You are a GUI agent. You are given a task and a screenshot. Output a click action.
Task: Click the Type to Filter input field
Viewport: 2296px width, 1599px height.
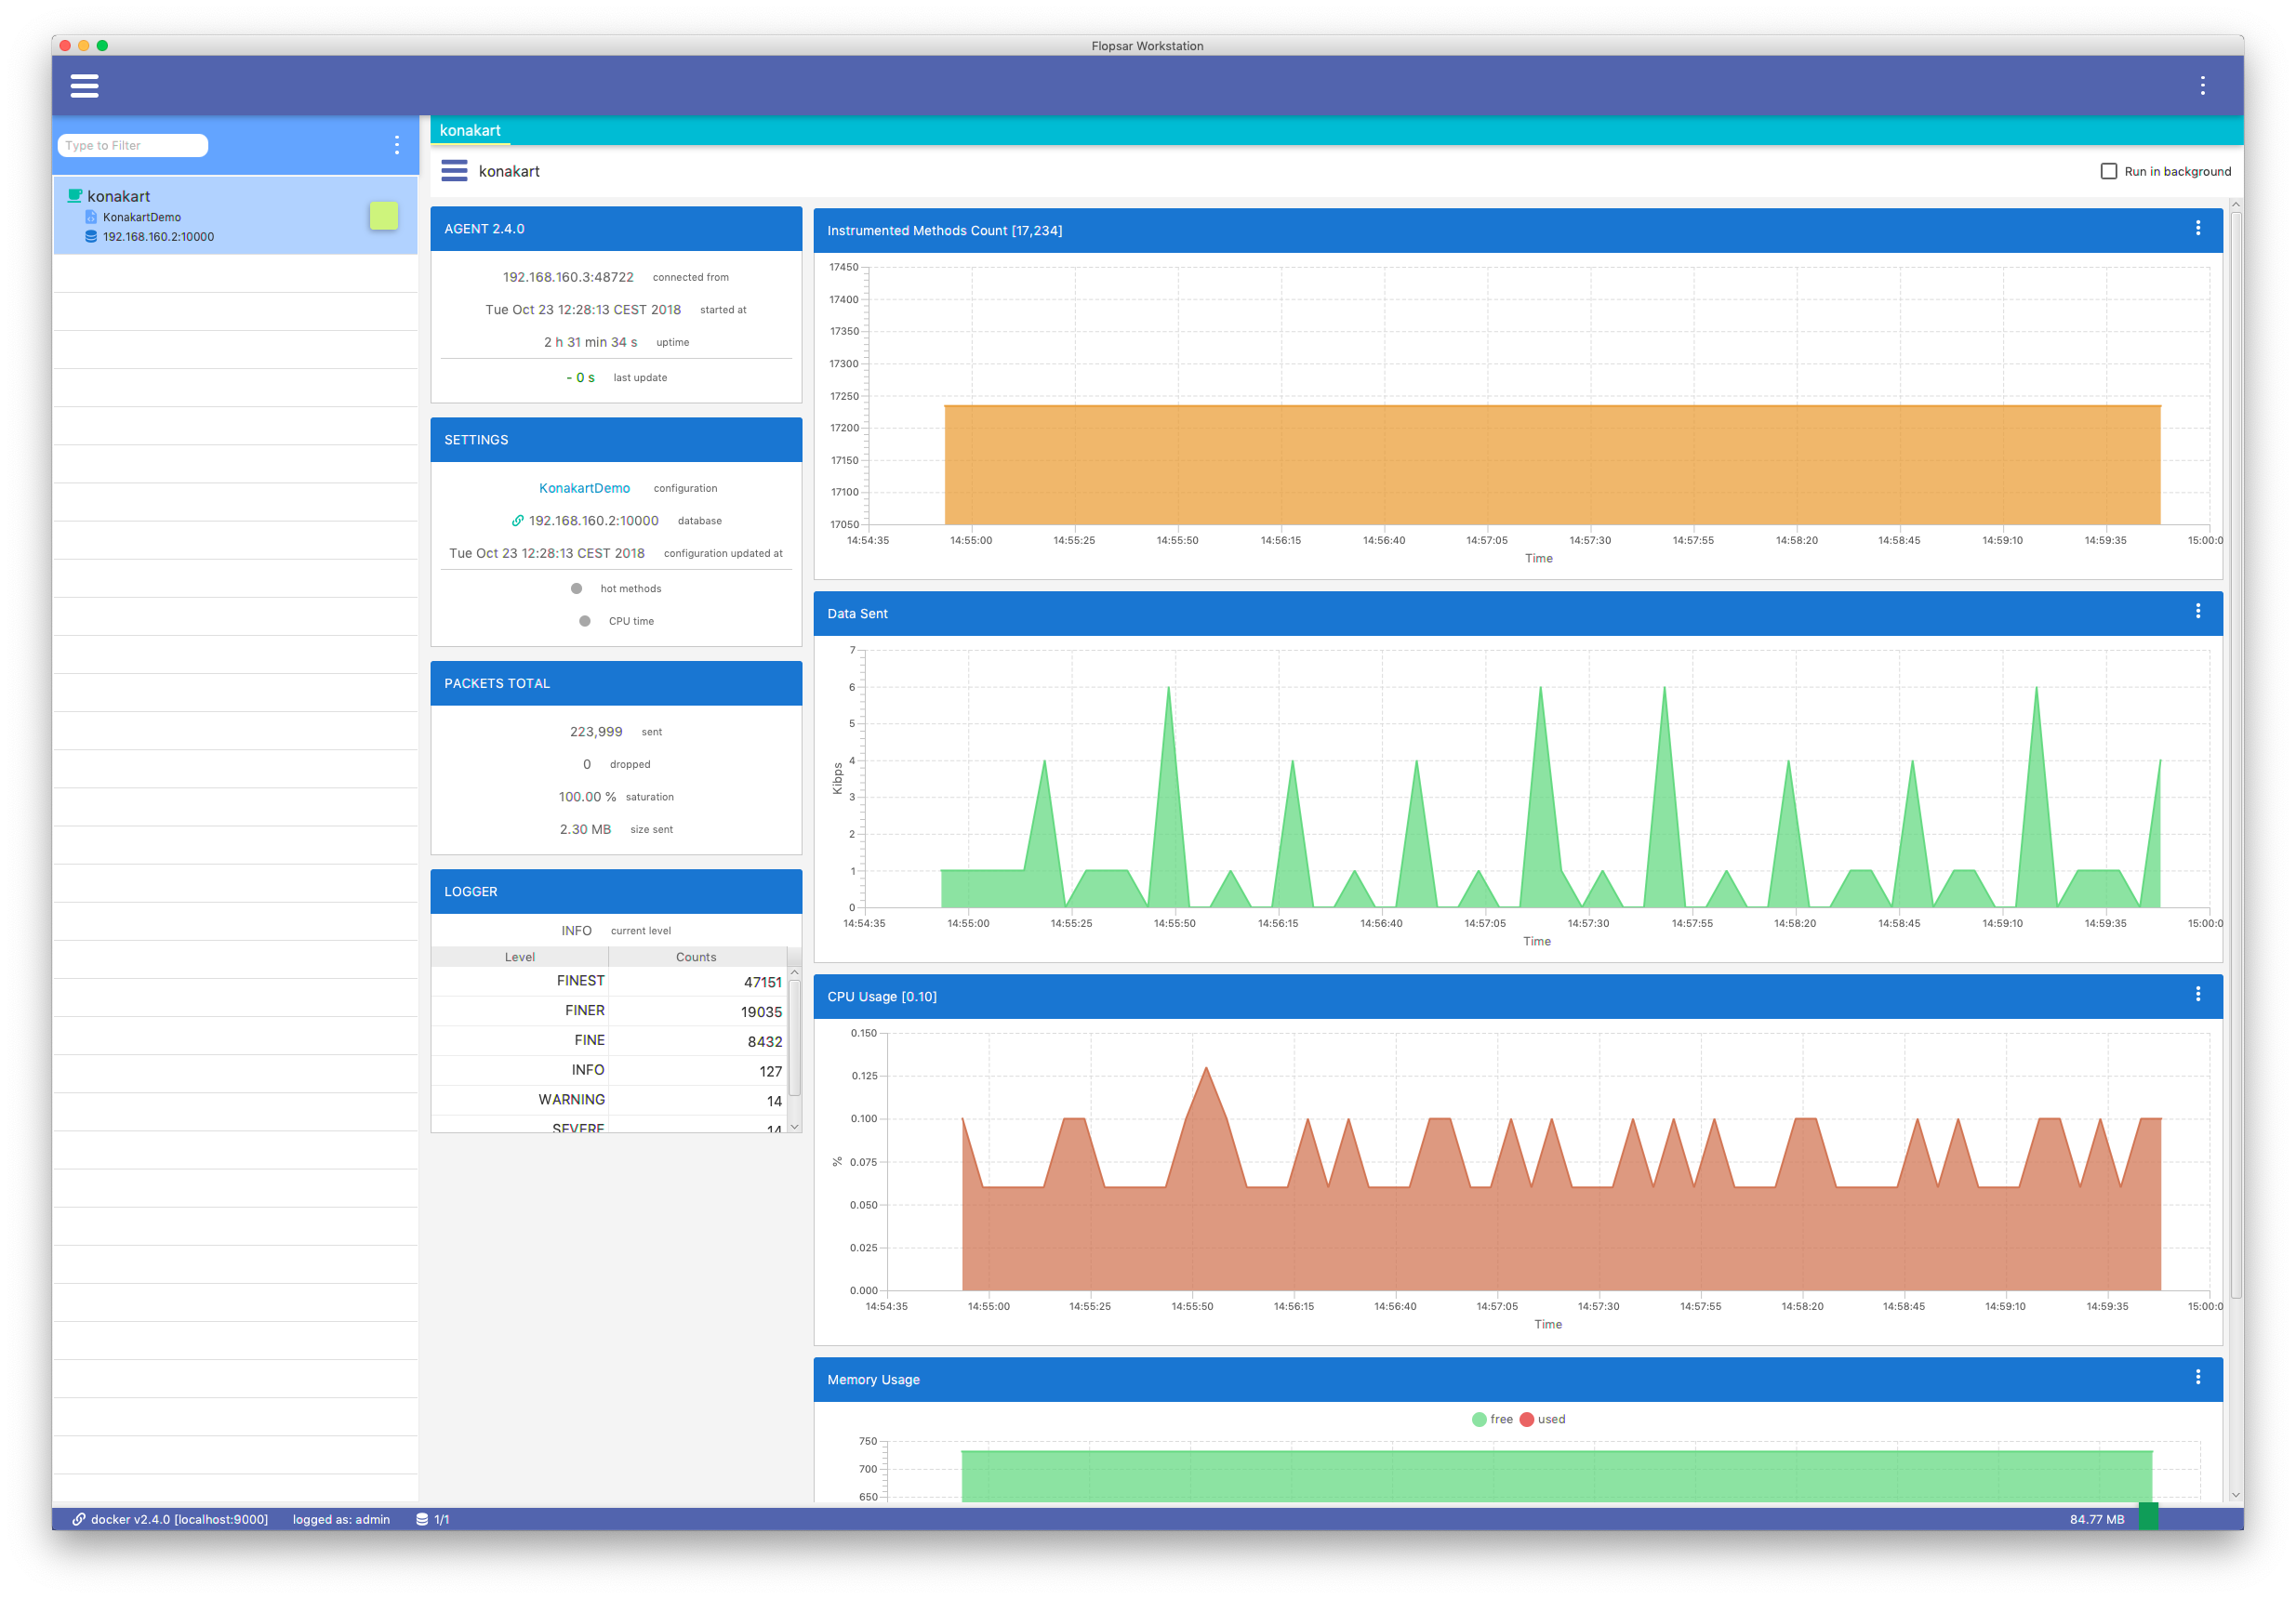click(x=133, y=145)
